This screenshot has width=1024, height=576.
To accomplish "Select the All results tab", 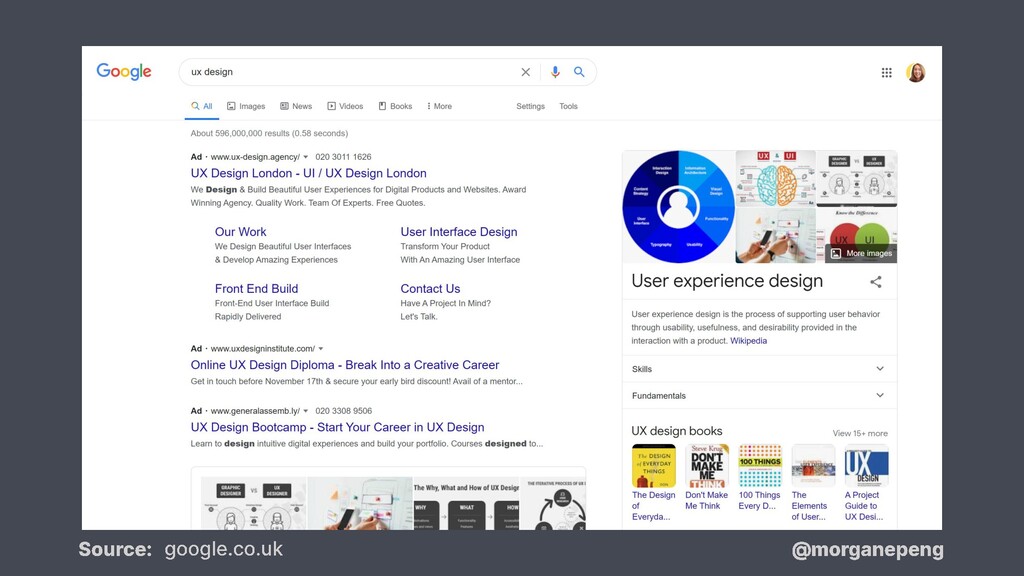I will click(202, 106).
